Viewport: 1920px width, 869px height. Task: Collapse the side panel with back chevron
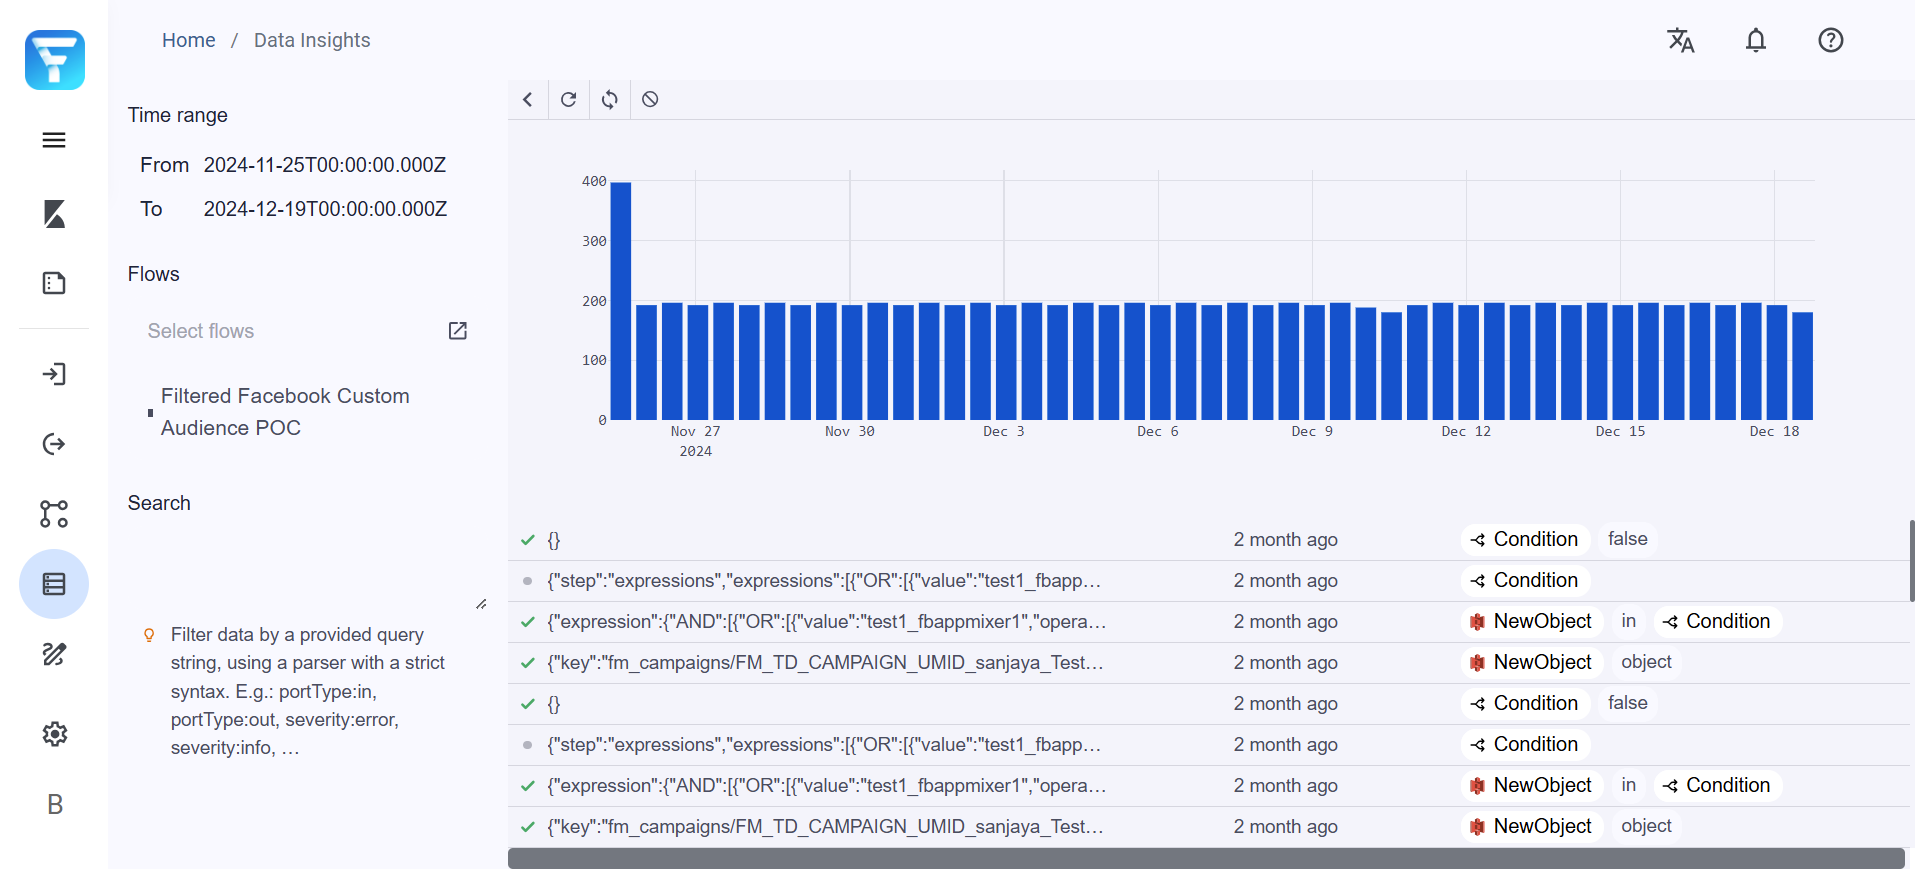[527, 99]
